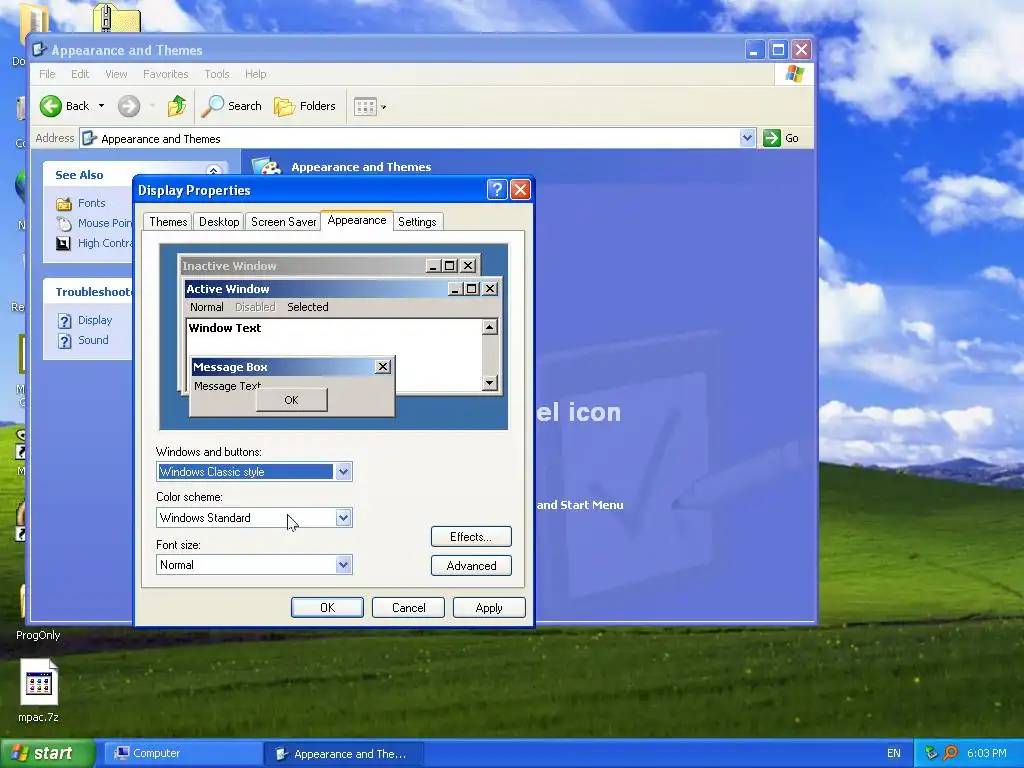Click the preview scrollbar up arrow

(x=490, y=327)
